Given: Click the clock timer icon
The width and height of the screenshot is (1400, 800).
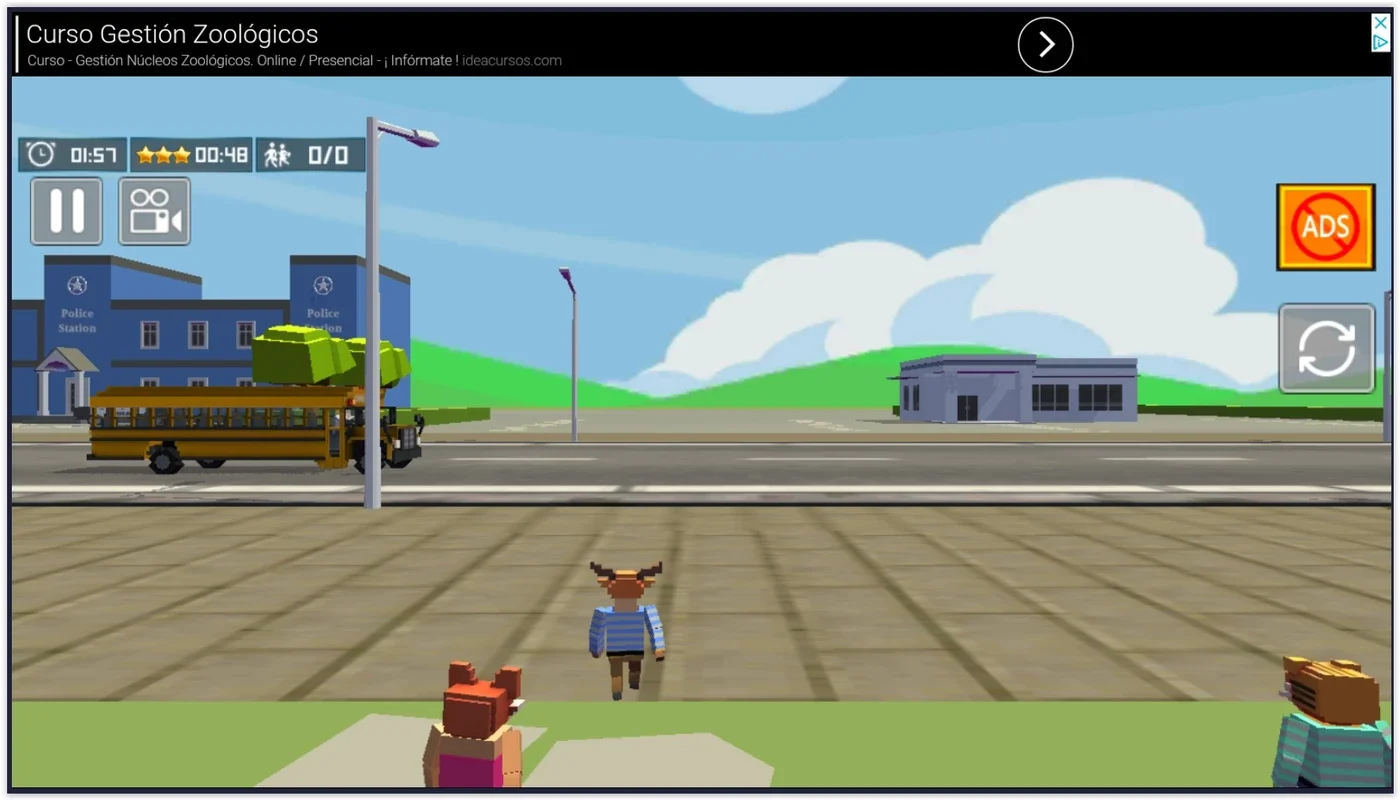Looking at the screenshot, I should pyautogui.click(x=41, y=155).
